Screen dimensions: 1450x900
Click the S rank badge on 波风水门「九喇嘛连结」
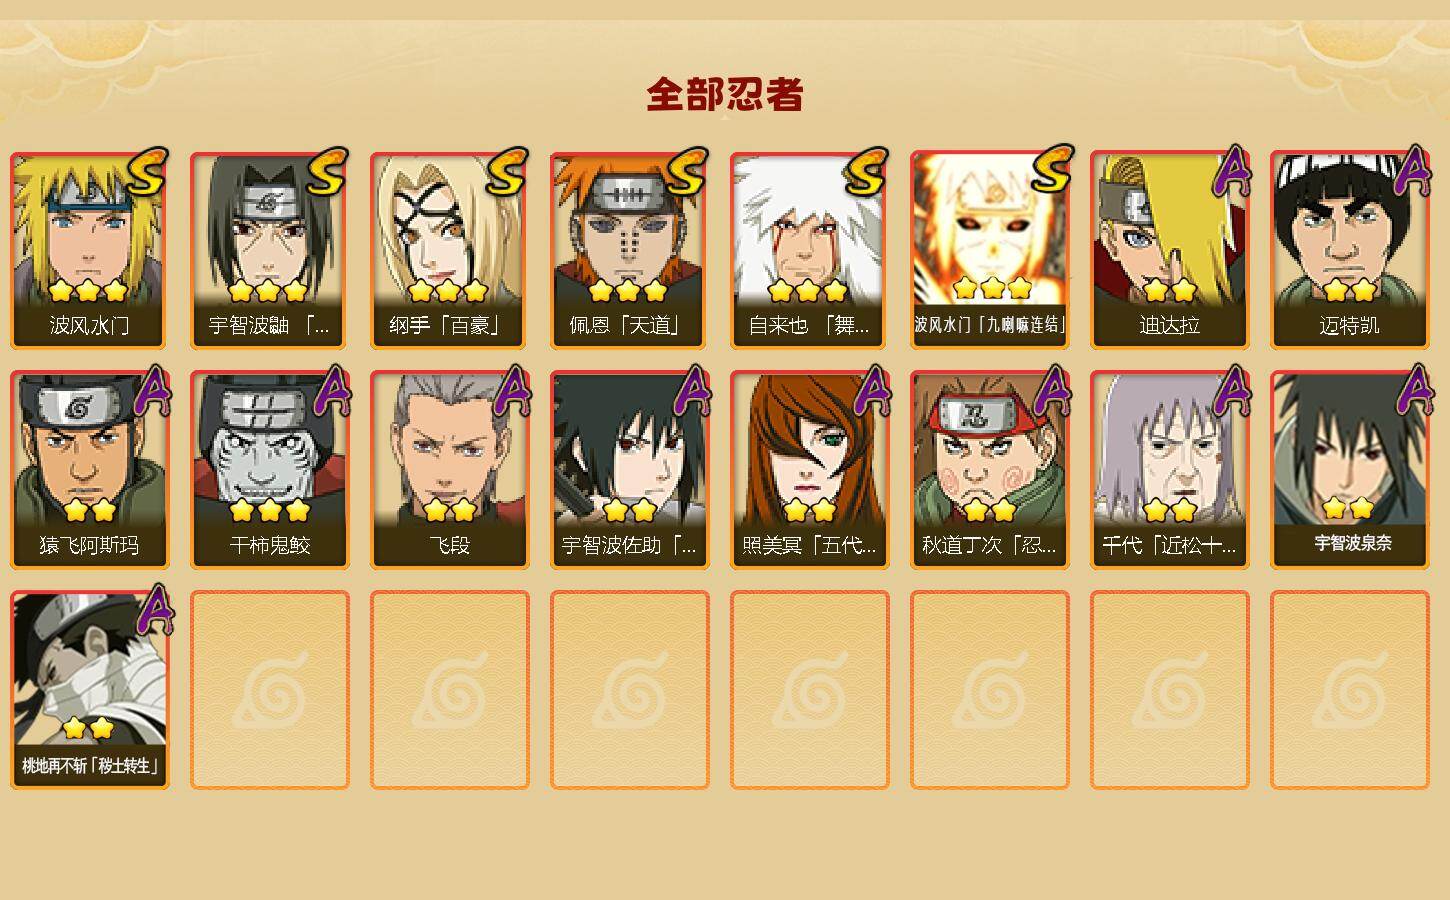pyautogui.click(x=1052, y=169)
